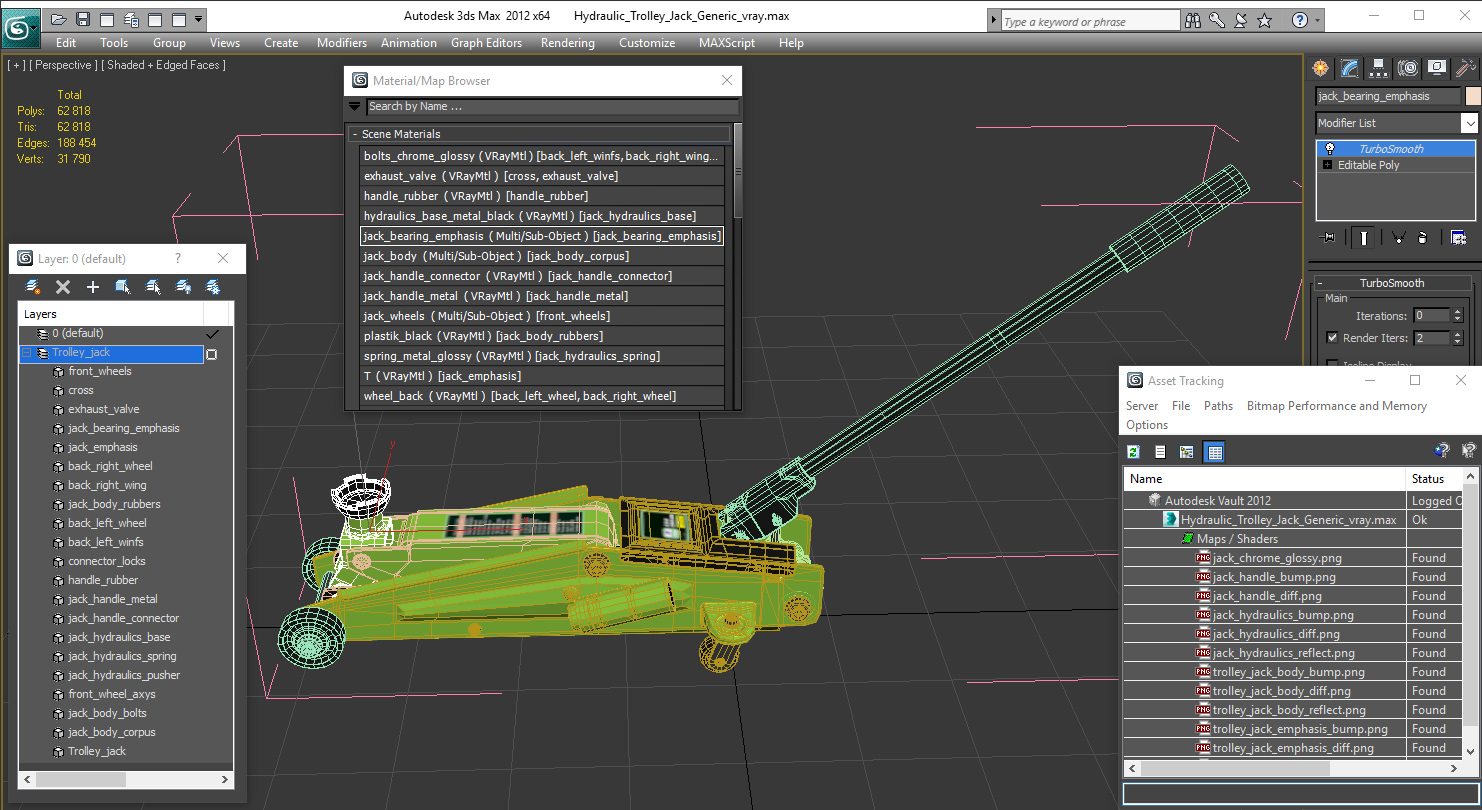Image resolution: width=1482 pixels, height=810 pixels.
Task: Open Bitmap Performance and Memory menu
Action: 1336,406
